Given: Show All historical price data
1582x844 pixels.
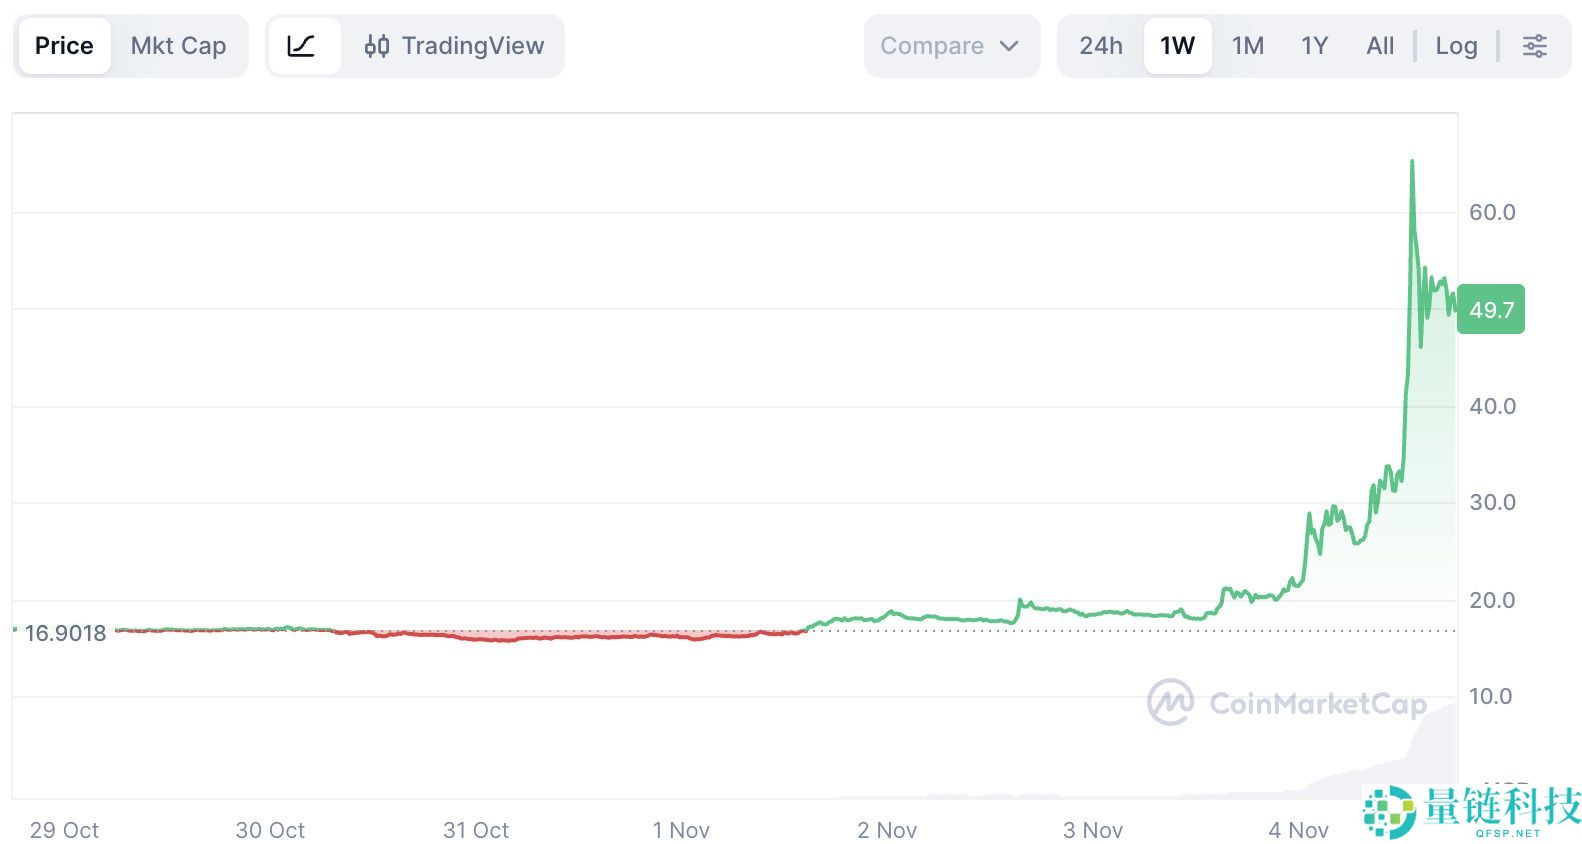Looking at the screenshot, I should (1379, 45).
